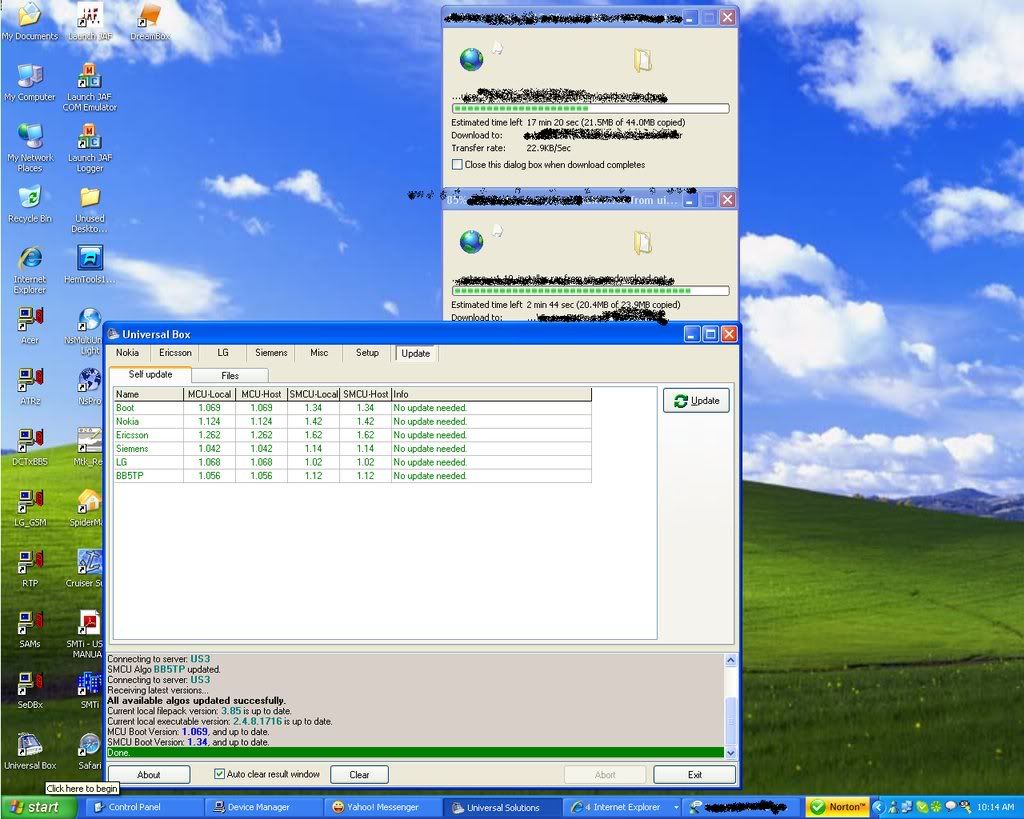Image resolution: width=1024 pixels, height=819 pixels.
Task: Click the log panel scroll-down arrow
Action: click(x=730, y=752)
